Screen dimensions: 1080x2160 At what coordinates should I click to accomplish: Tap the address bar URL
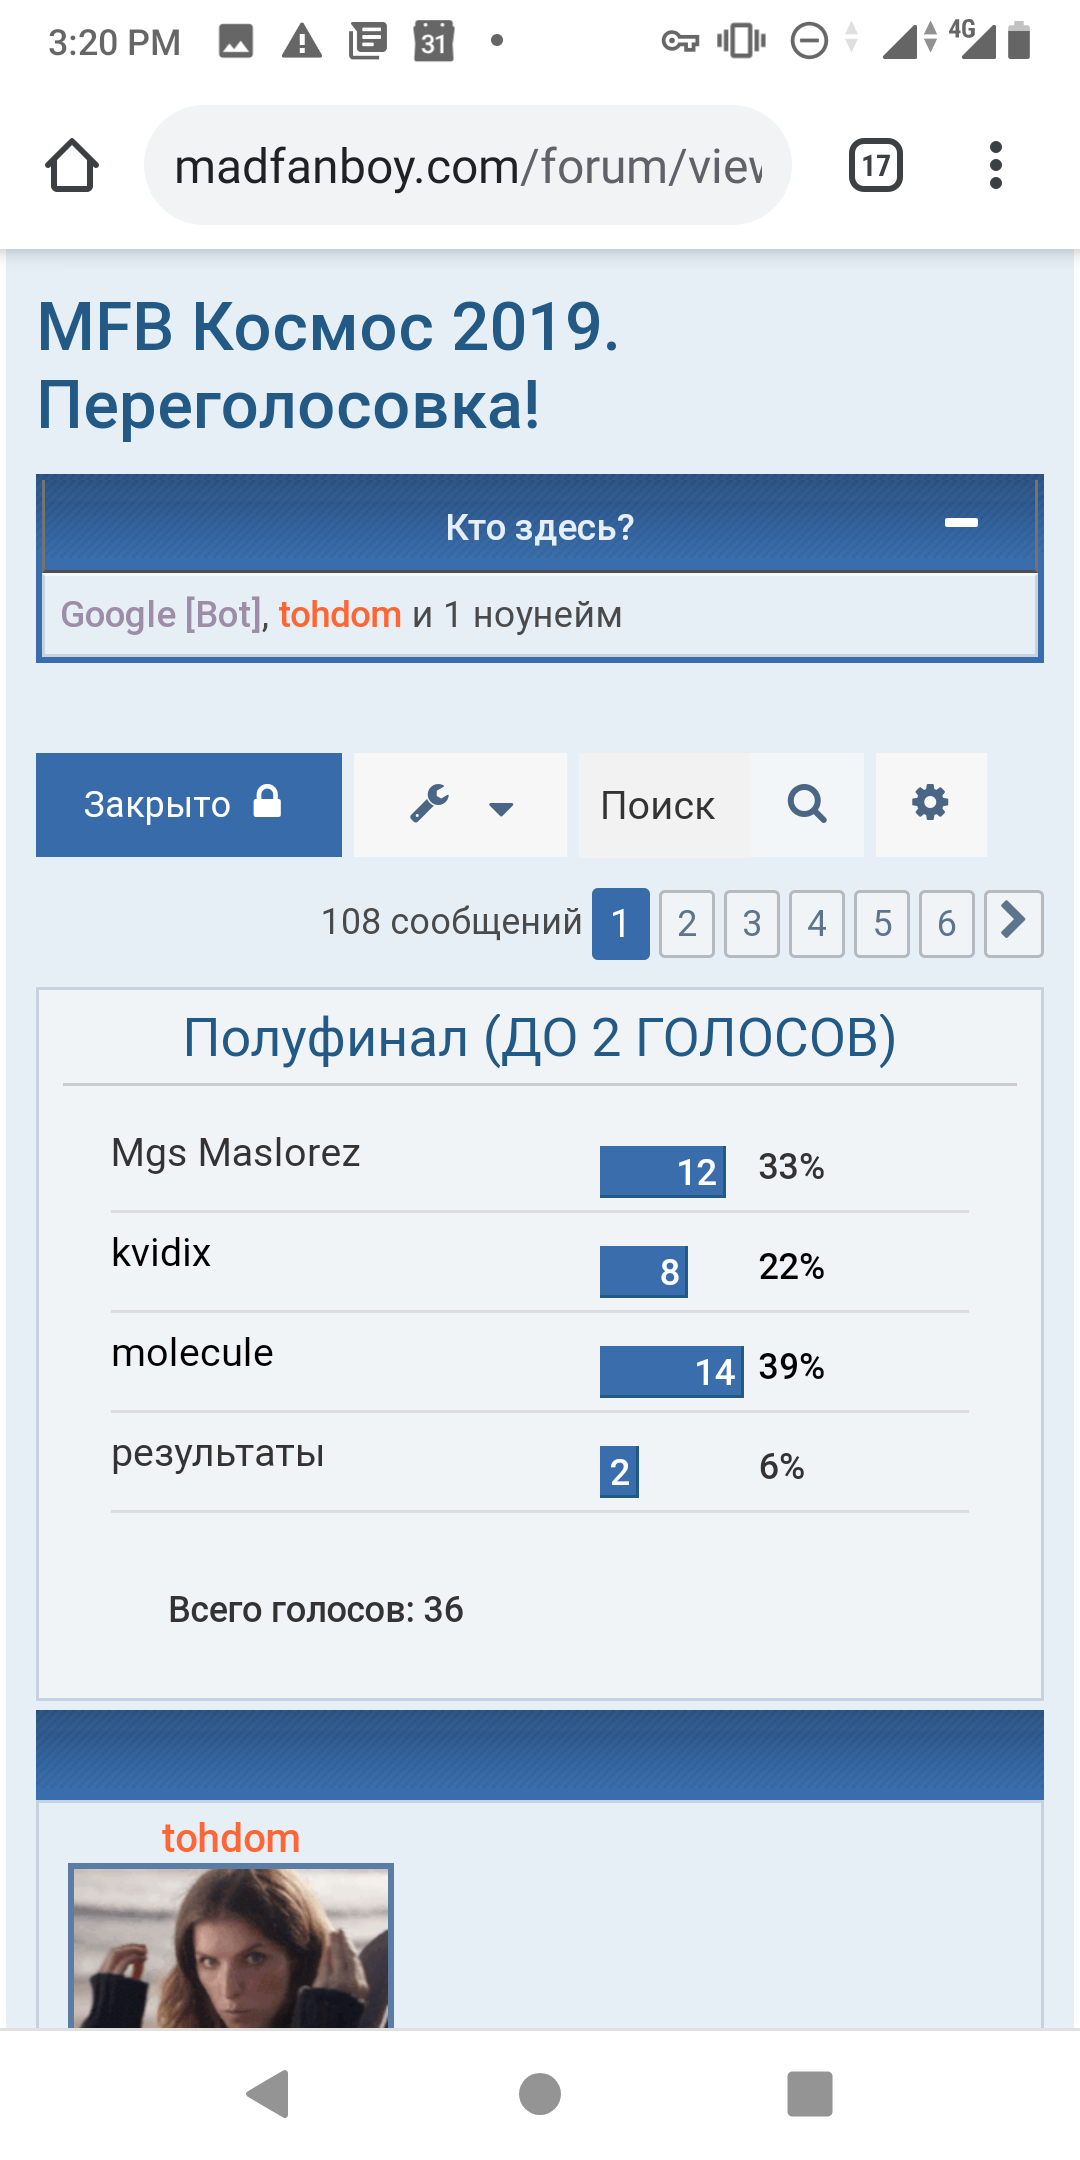468,165
